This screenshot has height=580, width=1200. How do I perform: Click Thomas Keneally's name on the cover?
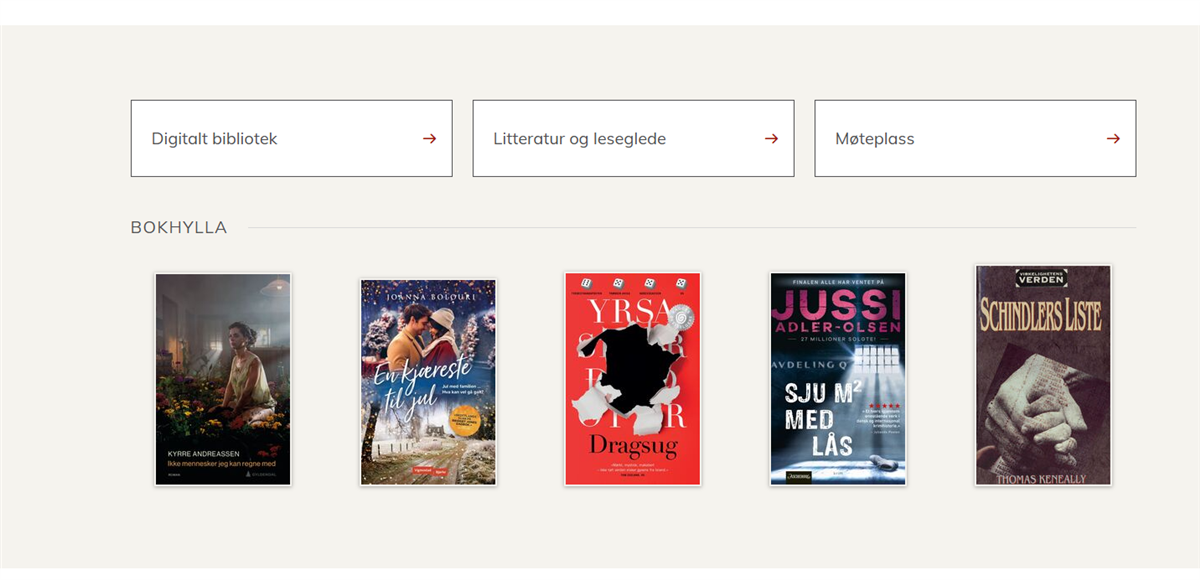click(1043, 479)
